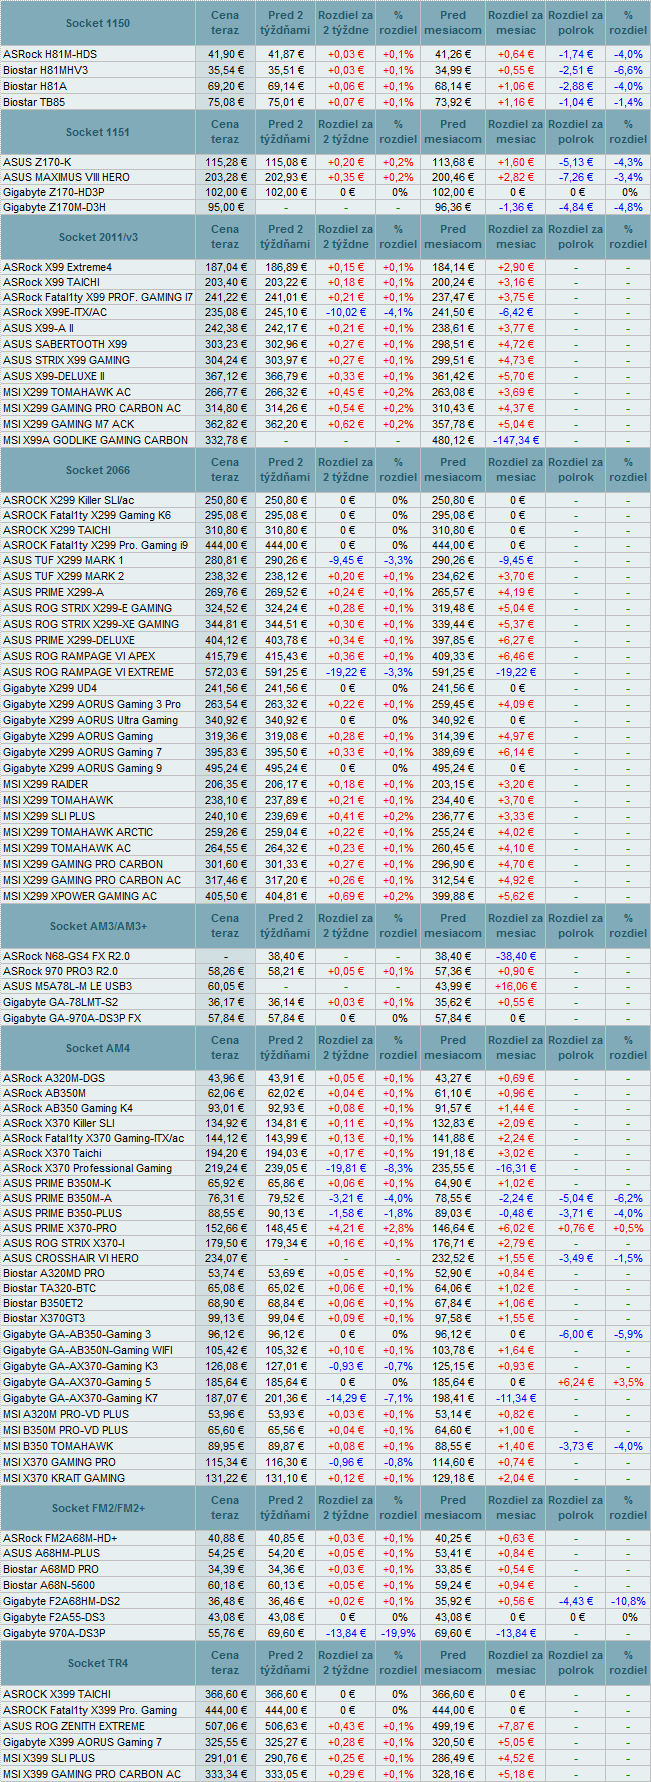651x1782 pixels.
Task: Click half-year percent -10,8% of Gigabyte F2A68HM-DS2
Action: point(628,1601)
